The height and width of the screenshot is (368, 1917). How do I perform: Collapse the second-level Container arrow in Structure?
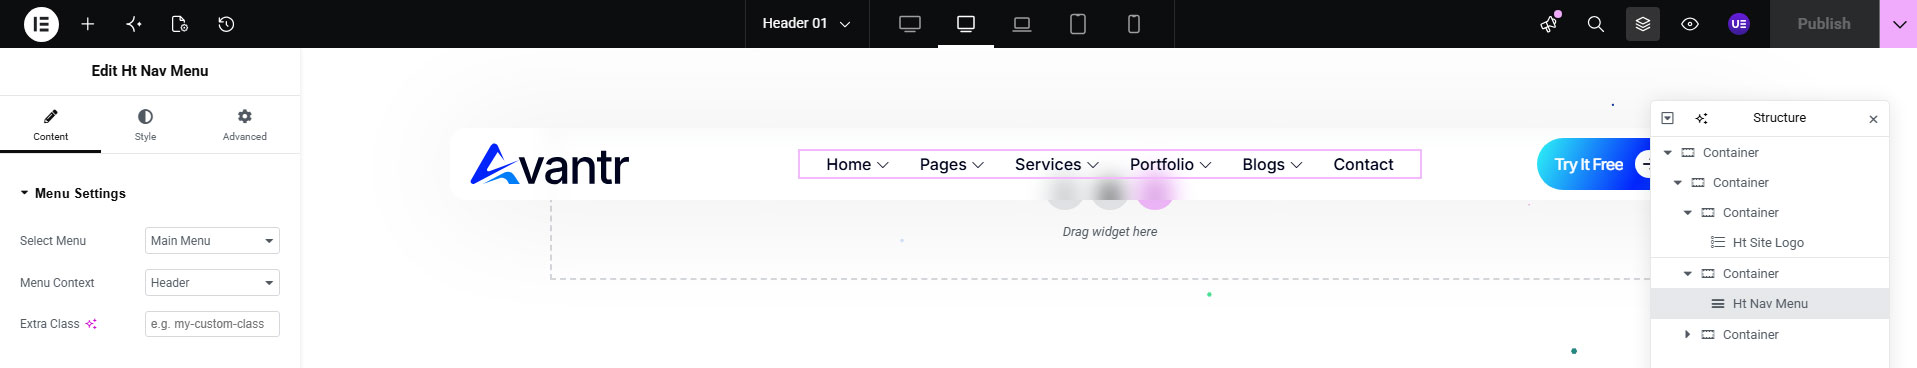point(1677,183)
